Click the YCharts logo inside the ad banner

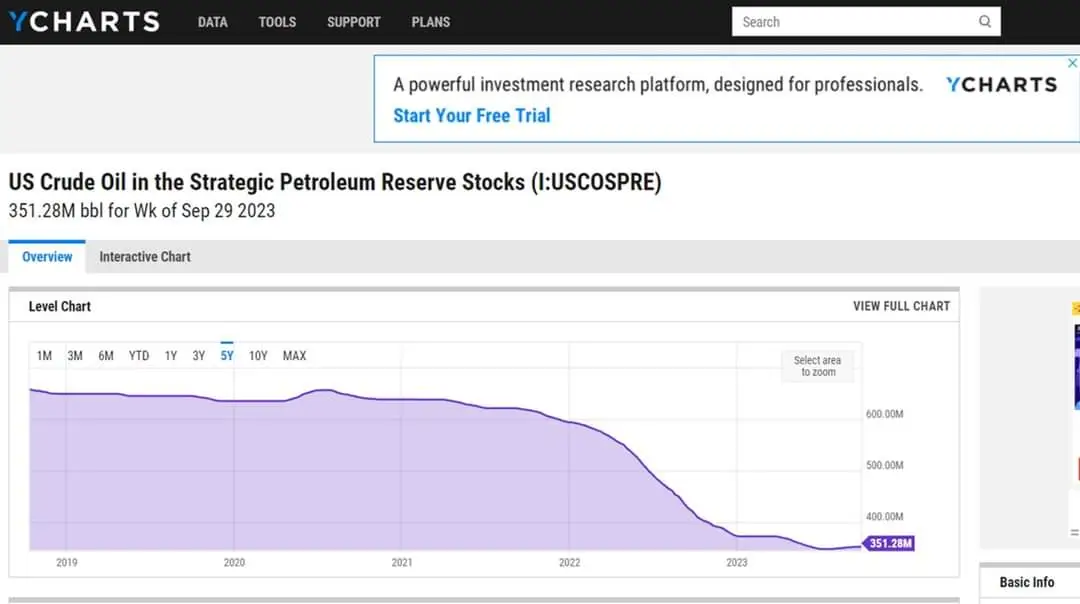1001,85
